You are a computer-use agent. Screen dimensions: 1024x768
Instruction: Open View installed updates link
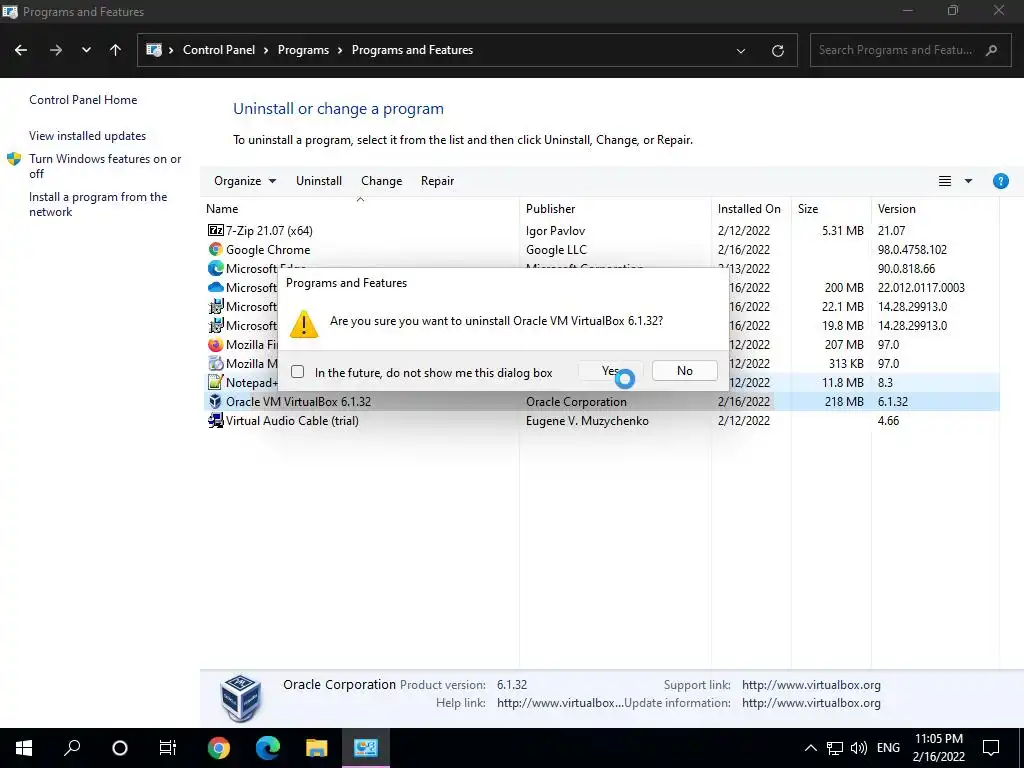[x=88, y=136]
